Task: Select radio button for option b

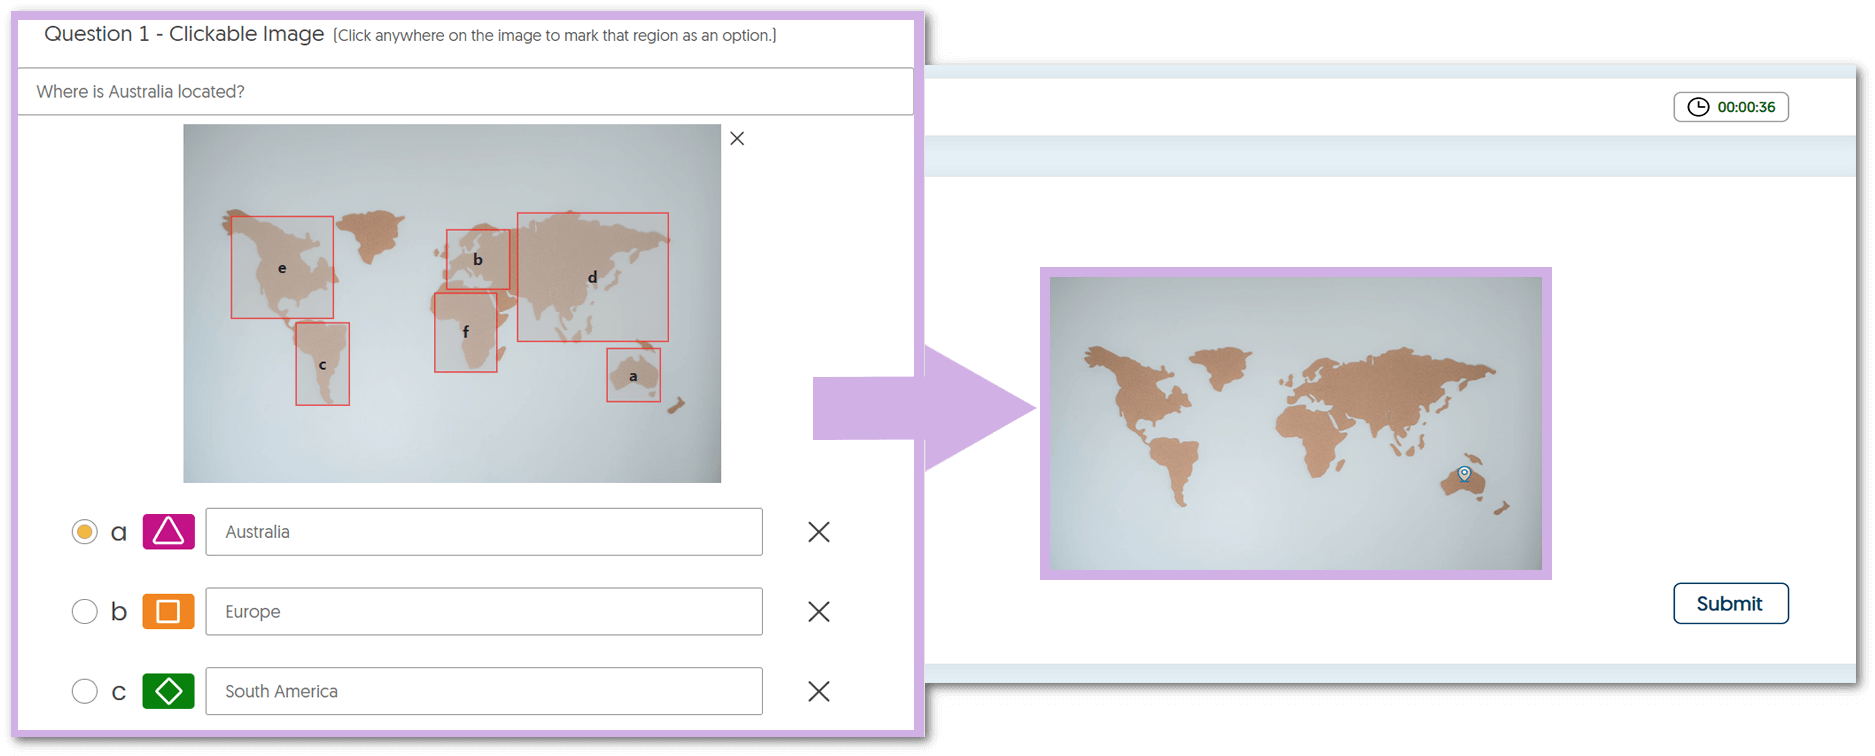Action: (x=85, y=611)
